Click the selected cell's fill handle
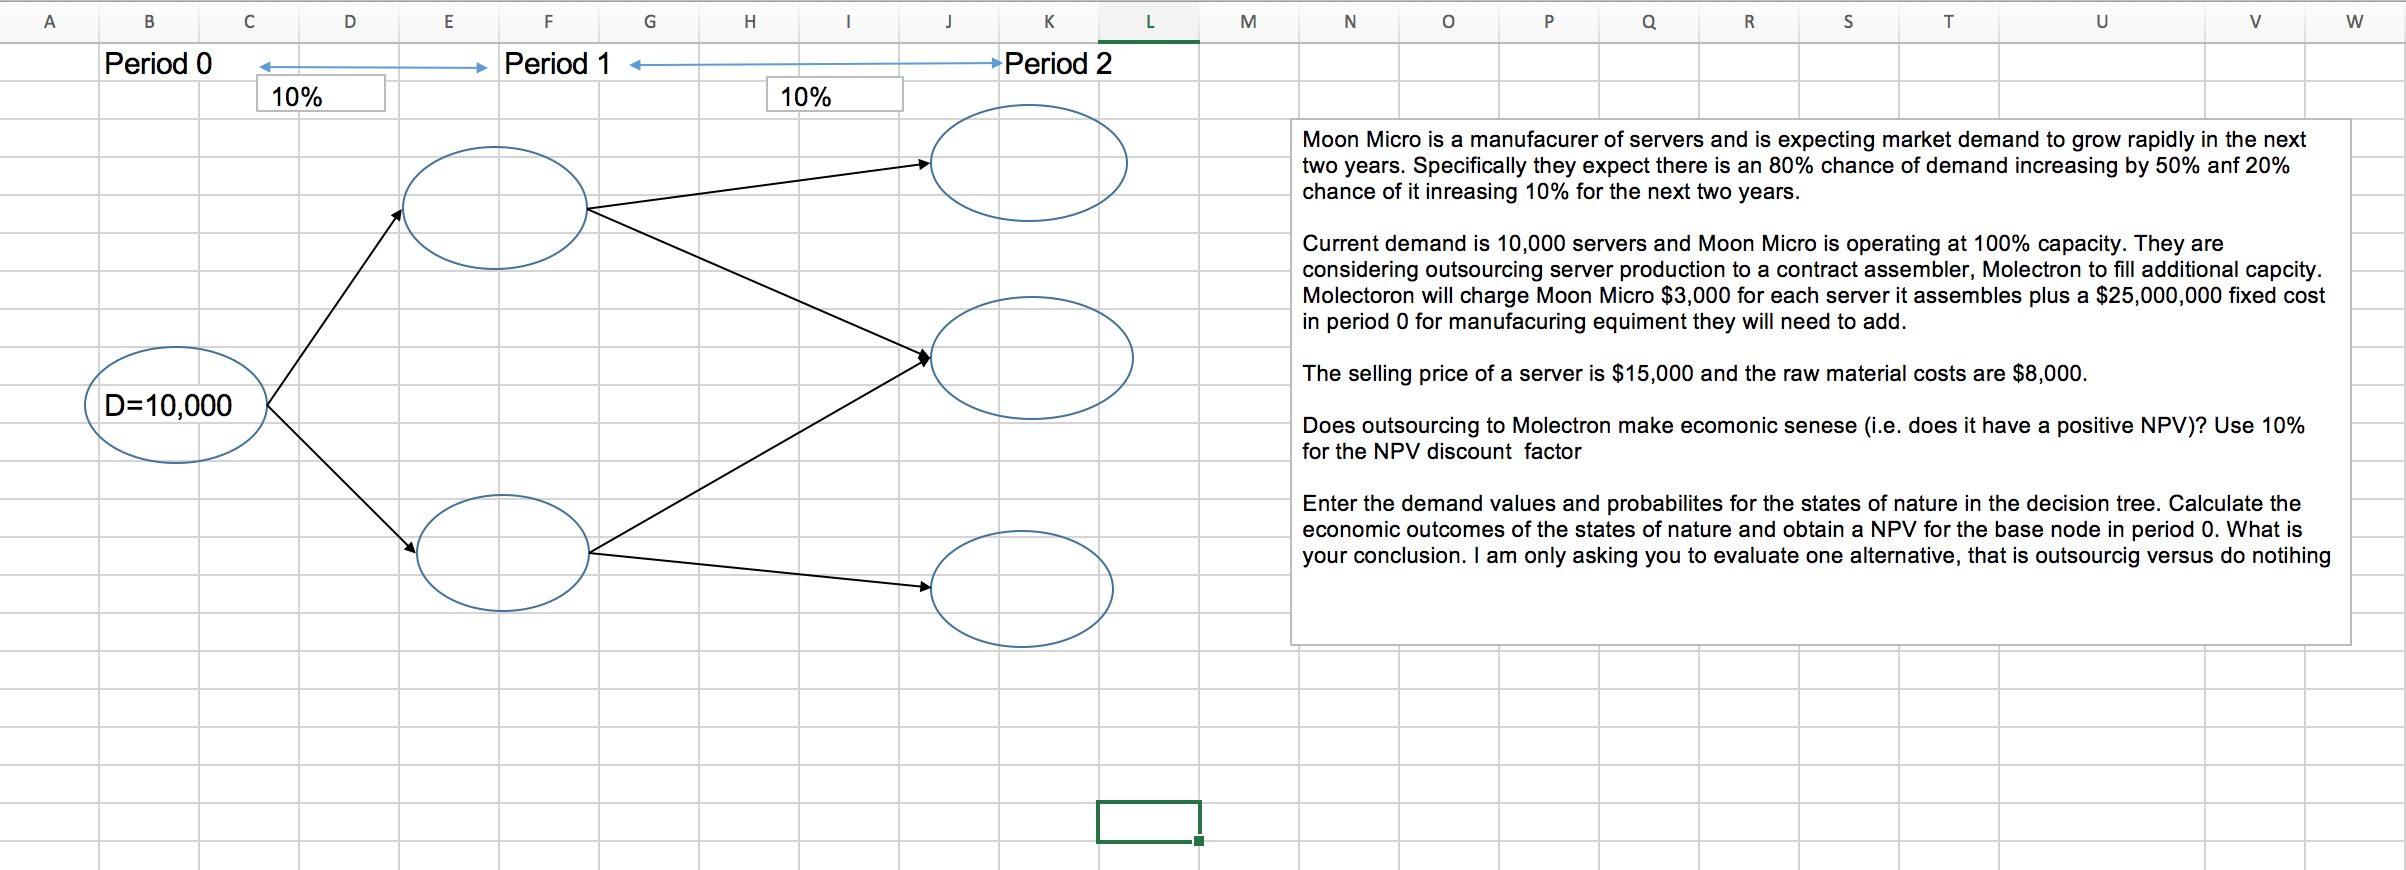The image size is (2406, 870). [x=1199, y=841]
